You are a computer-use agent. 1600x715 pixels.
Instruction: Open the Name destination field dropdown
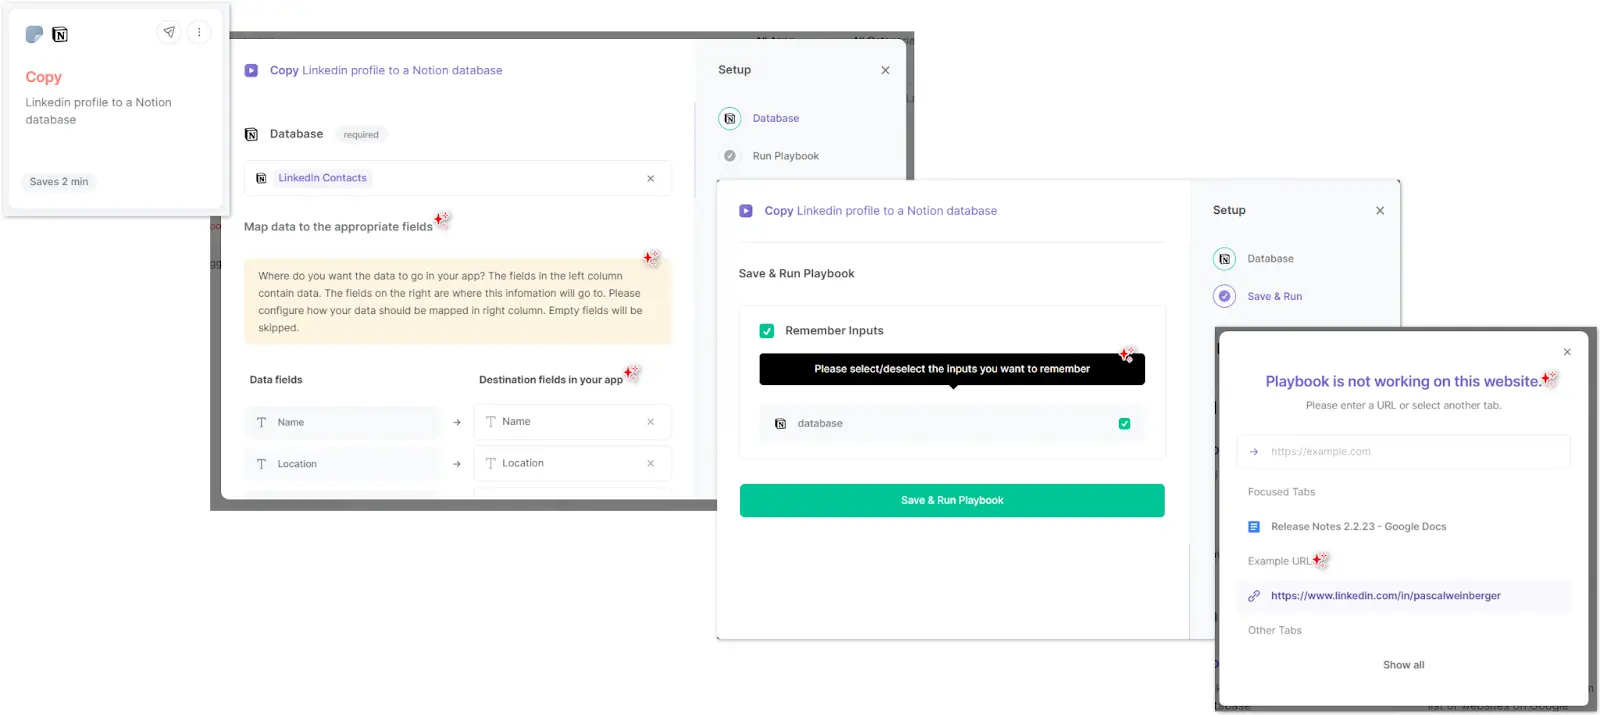(572, 422)
